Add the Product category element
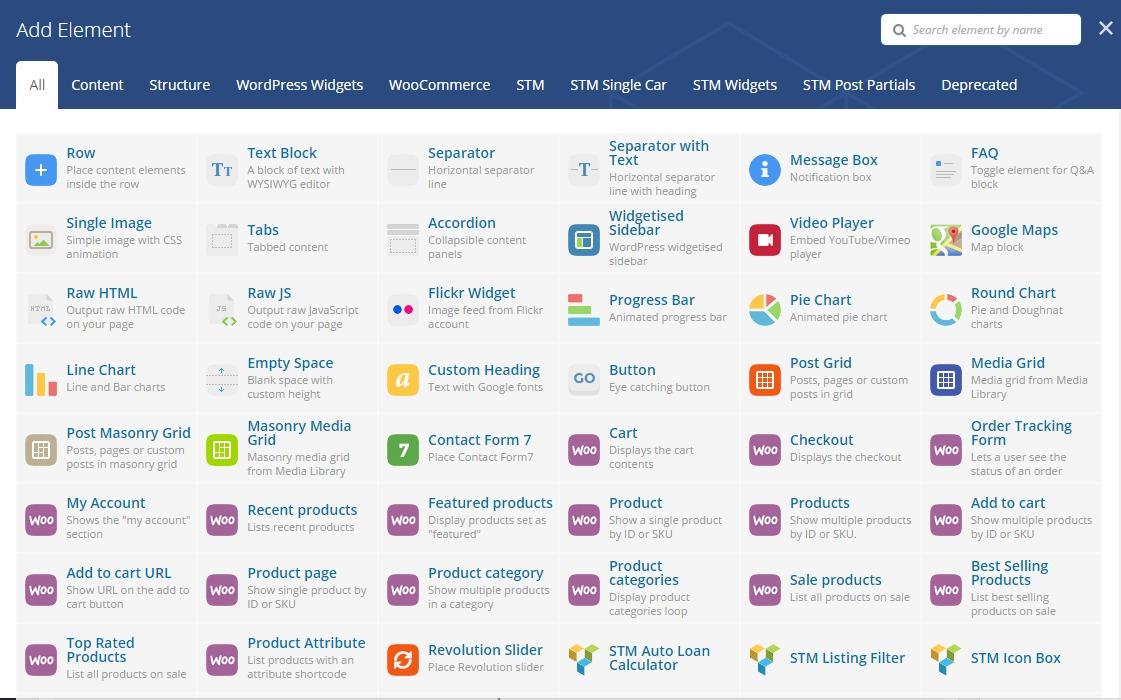The width and height of the screenshot is (1121, 700). 468,588
